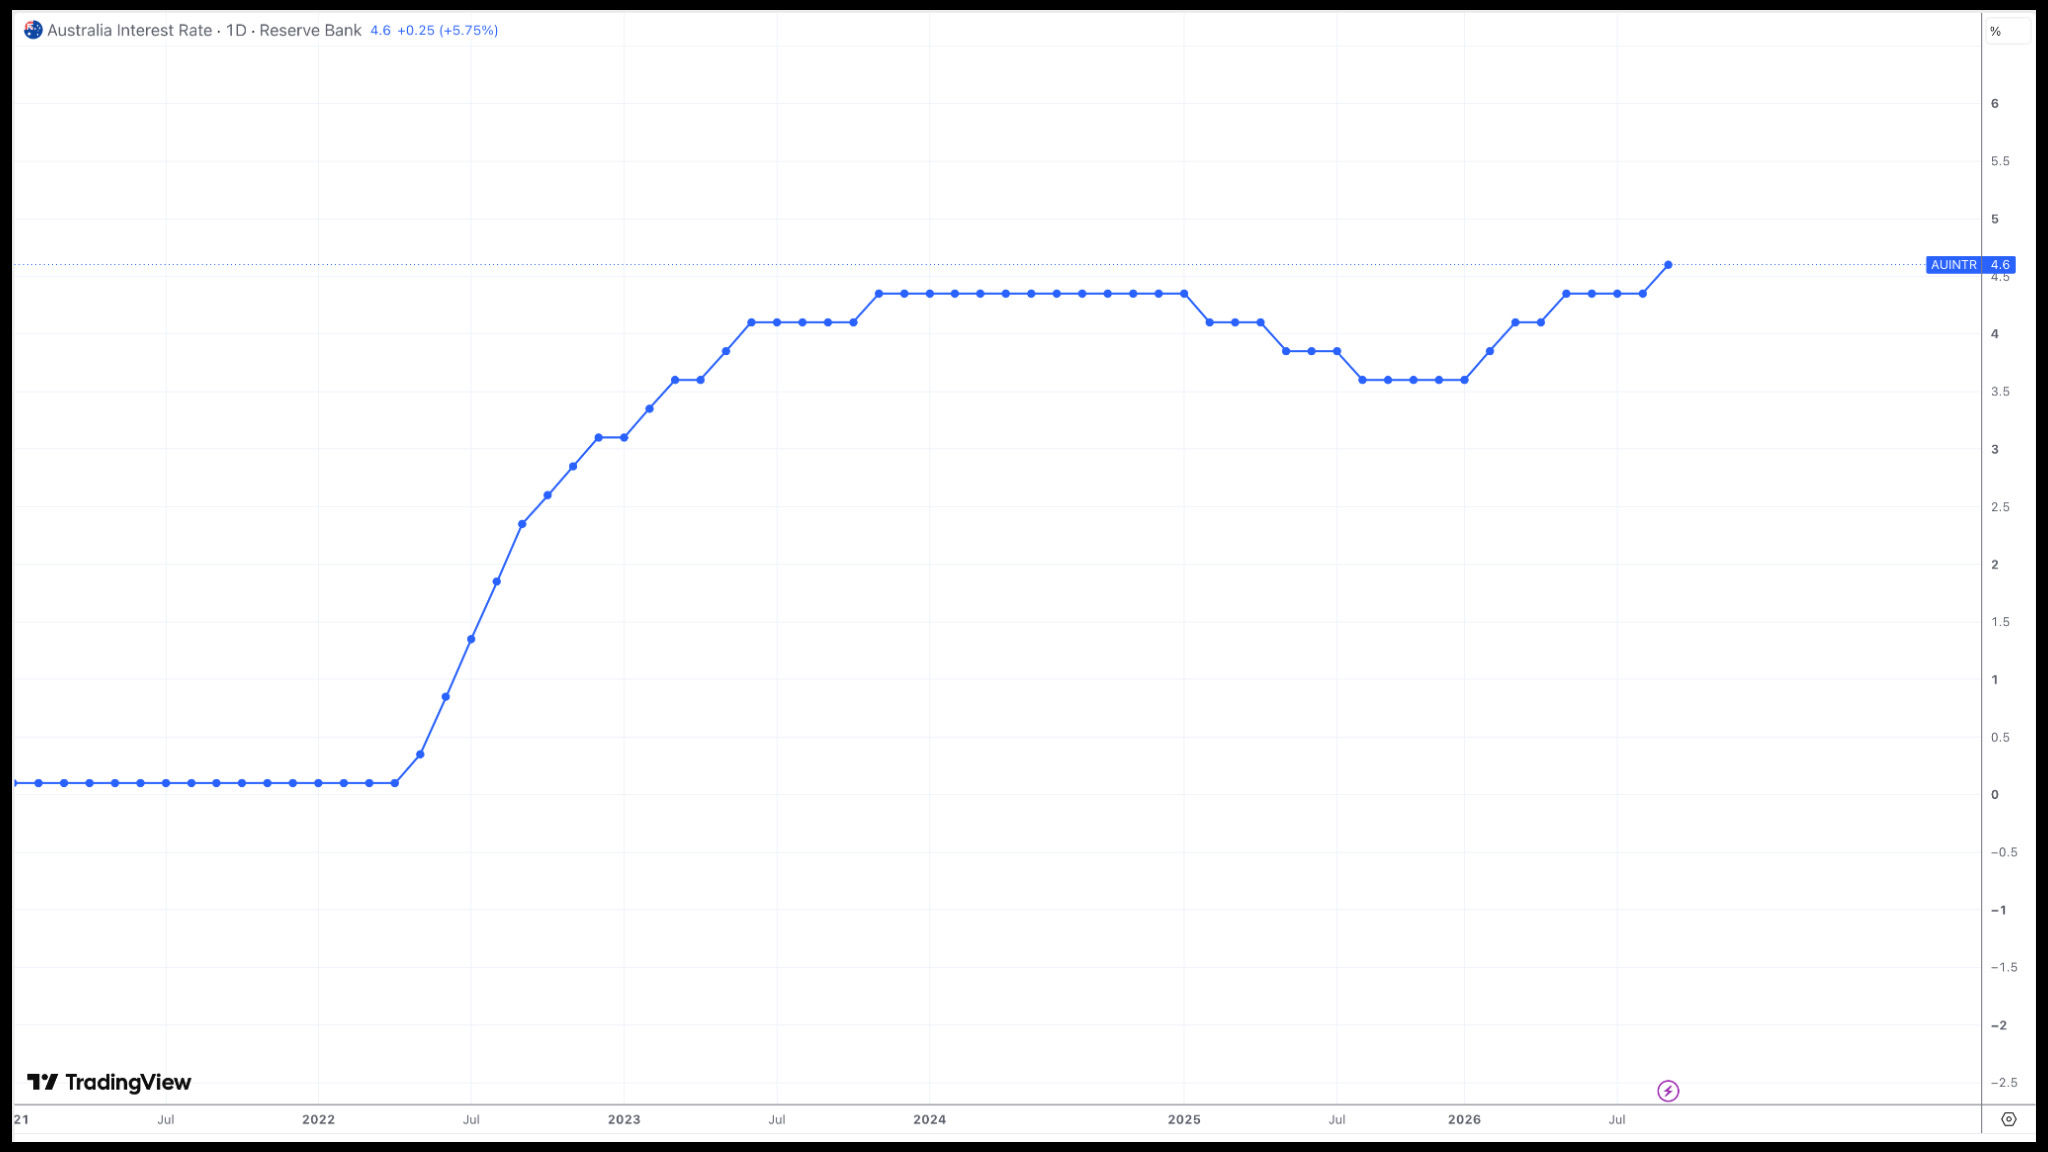Click the 2024 label on time axis
Viewport: 2048px width, 1152px height.
coord(929,1119)
